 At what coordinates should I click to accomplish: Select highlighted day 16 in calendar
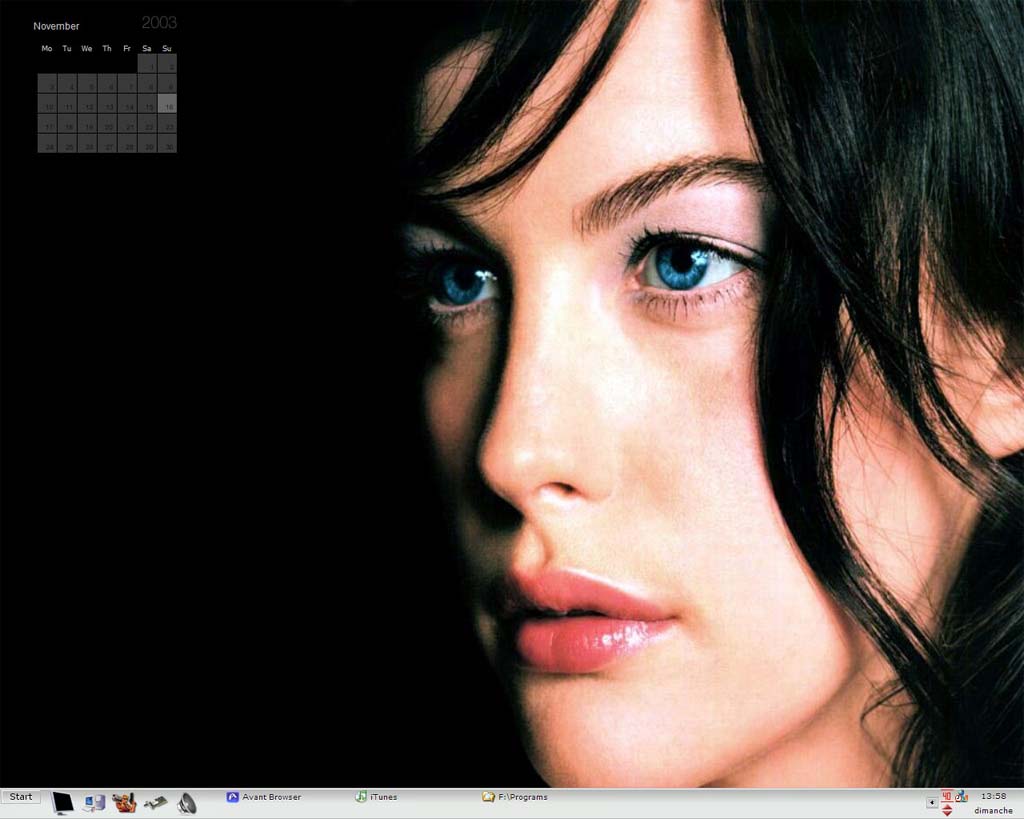(167, 103)
